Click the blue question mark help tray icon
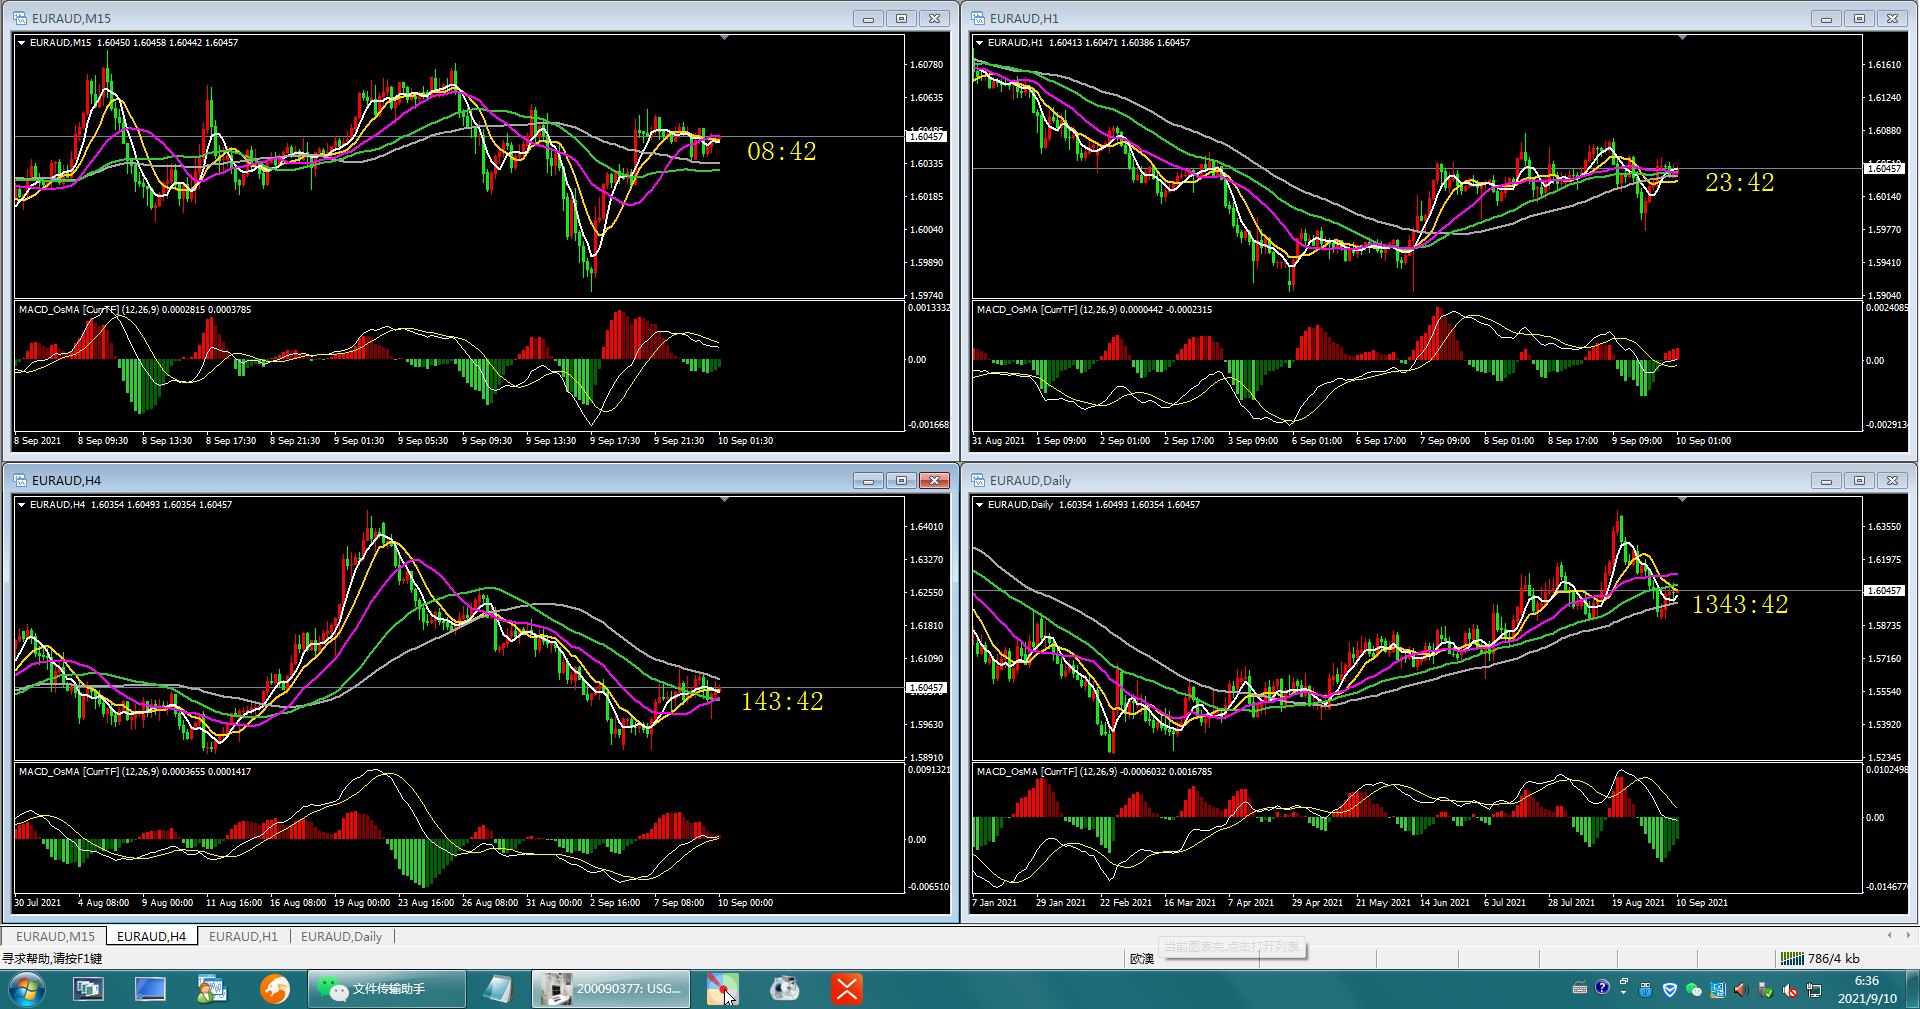This screenshot has height=1009, width=1920. point(1602,988)
